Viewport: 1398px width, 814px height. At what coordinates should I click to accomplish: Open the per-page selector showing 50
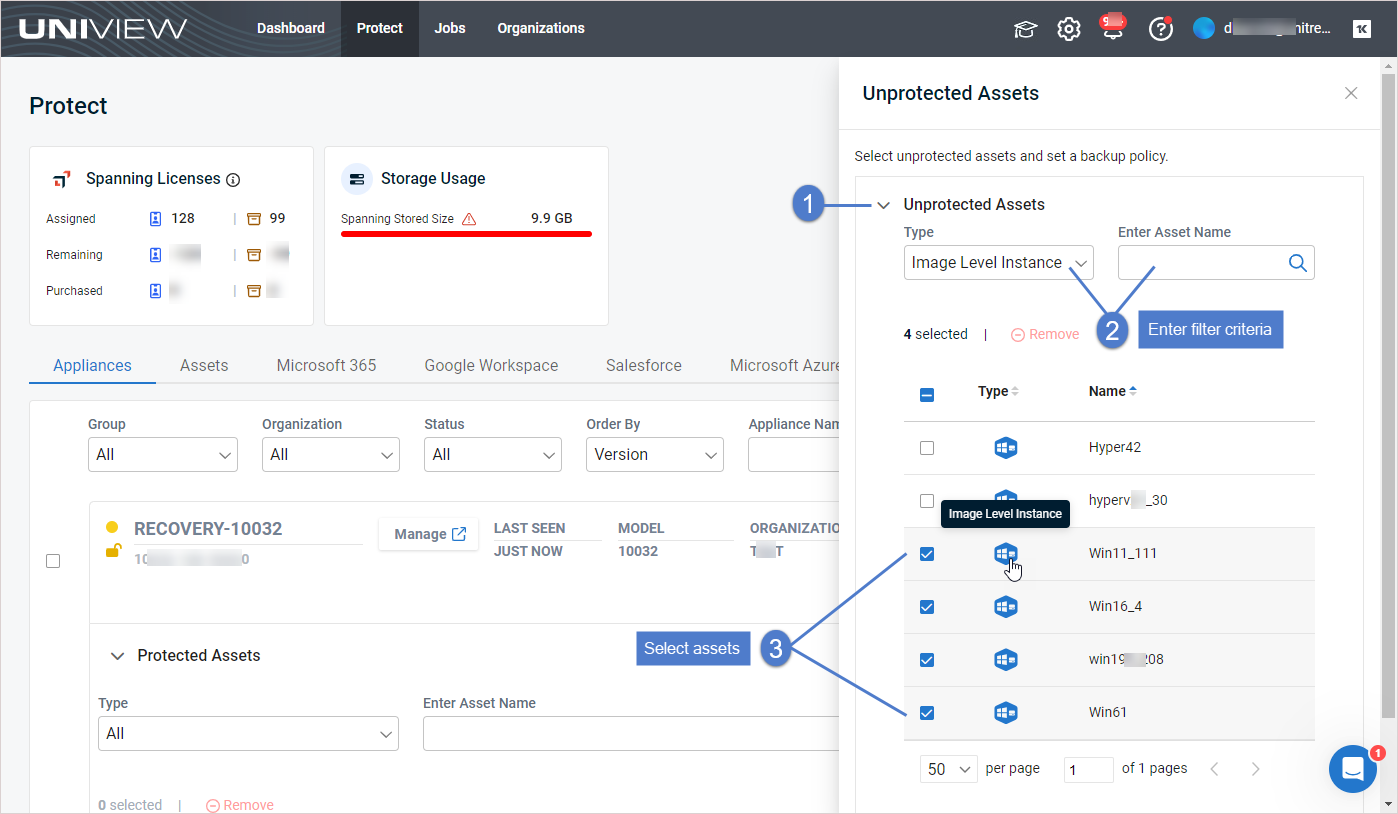click(948, 768)
